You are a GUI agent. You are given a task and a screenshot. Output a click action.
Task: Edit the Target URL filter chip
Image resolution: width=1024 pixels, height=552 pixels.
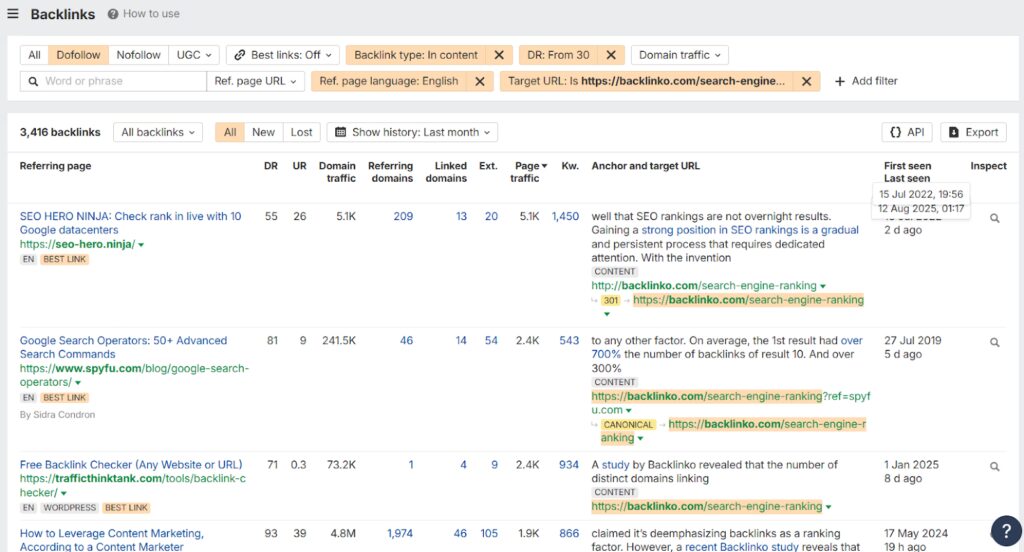pyautogui.click(x=647, y=81)
